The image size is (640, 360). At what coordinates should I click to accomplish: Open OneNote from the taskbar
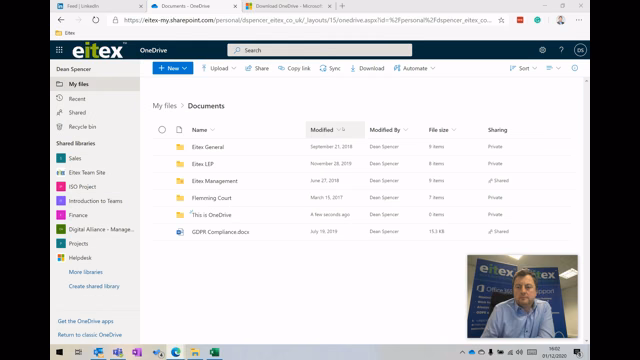(137, 352)
